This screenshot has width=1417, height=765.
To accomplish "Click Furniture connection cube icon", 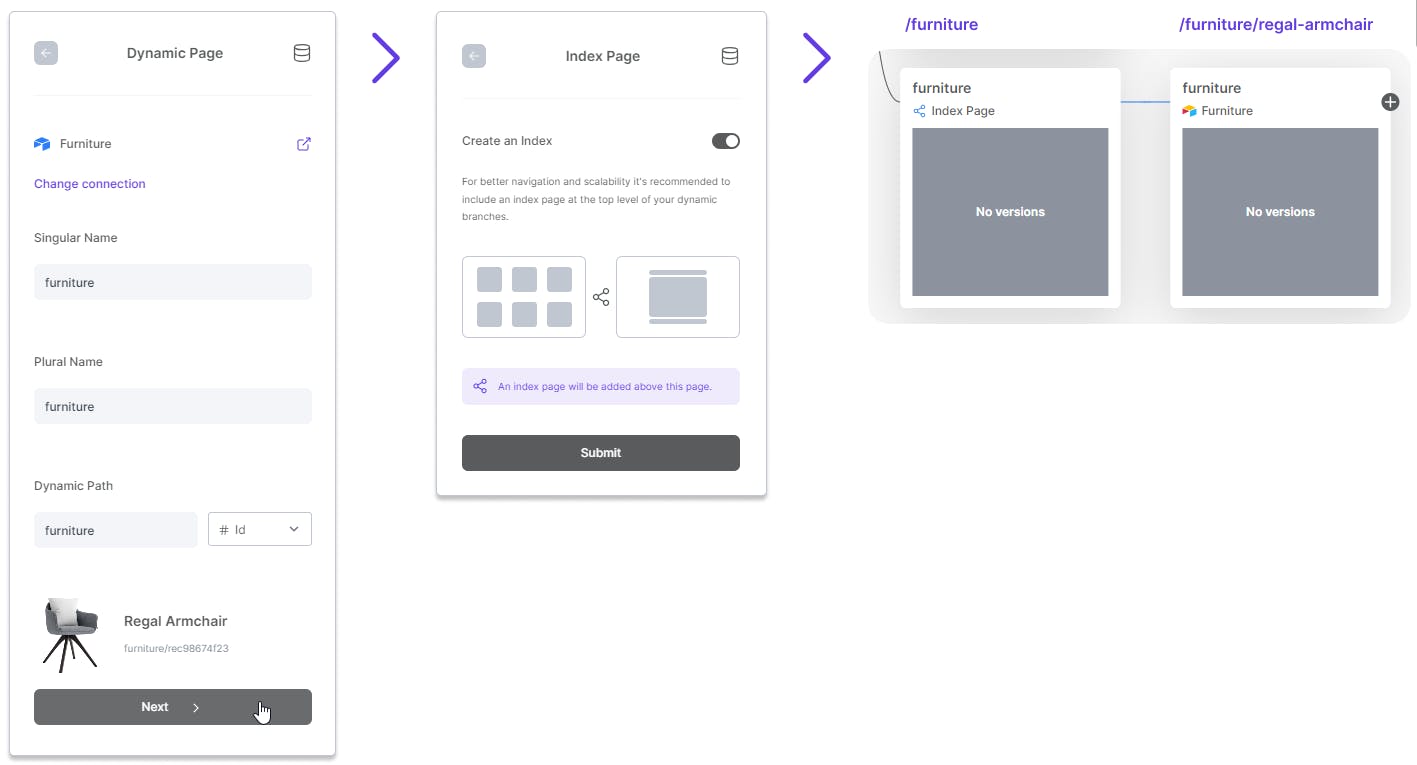I will (x=42, y=144).
